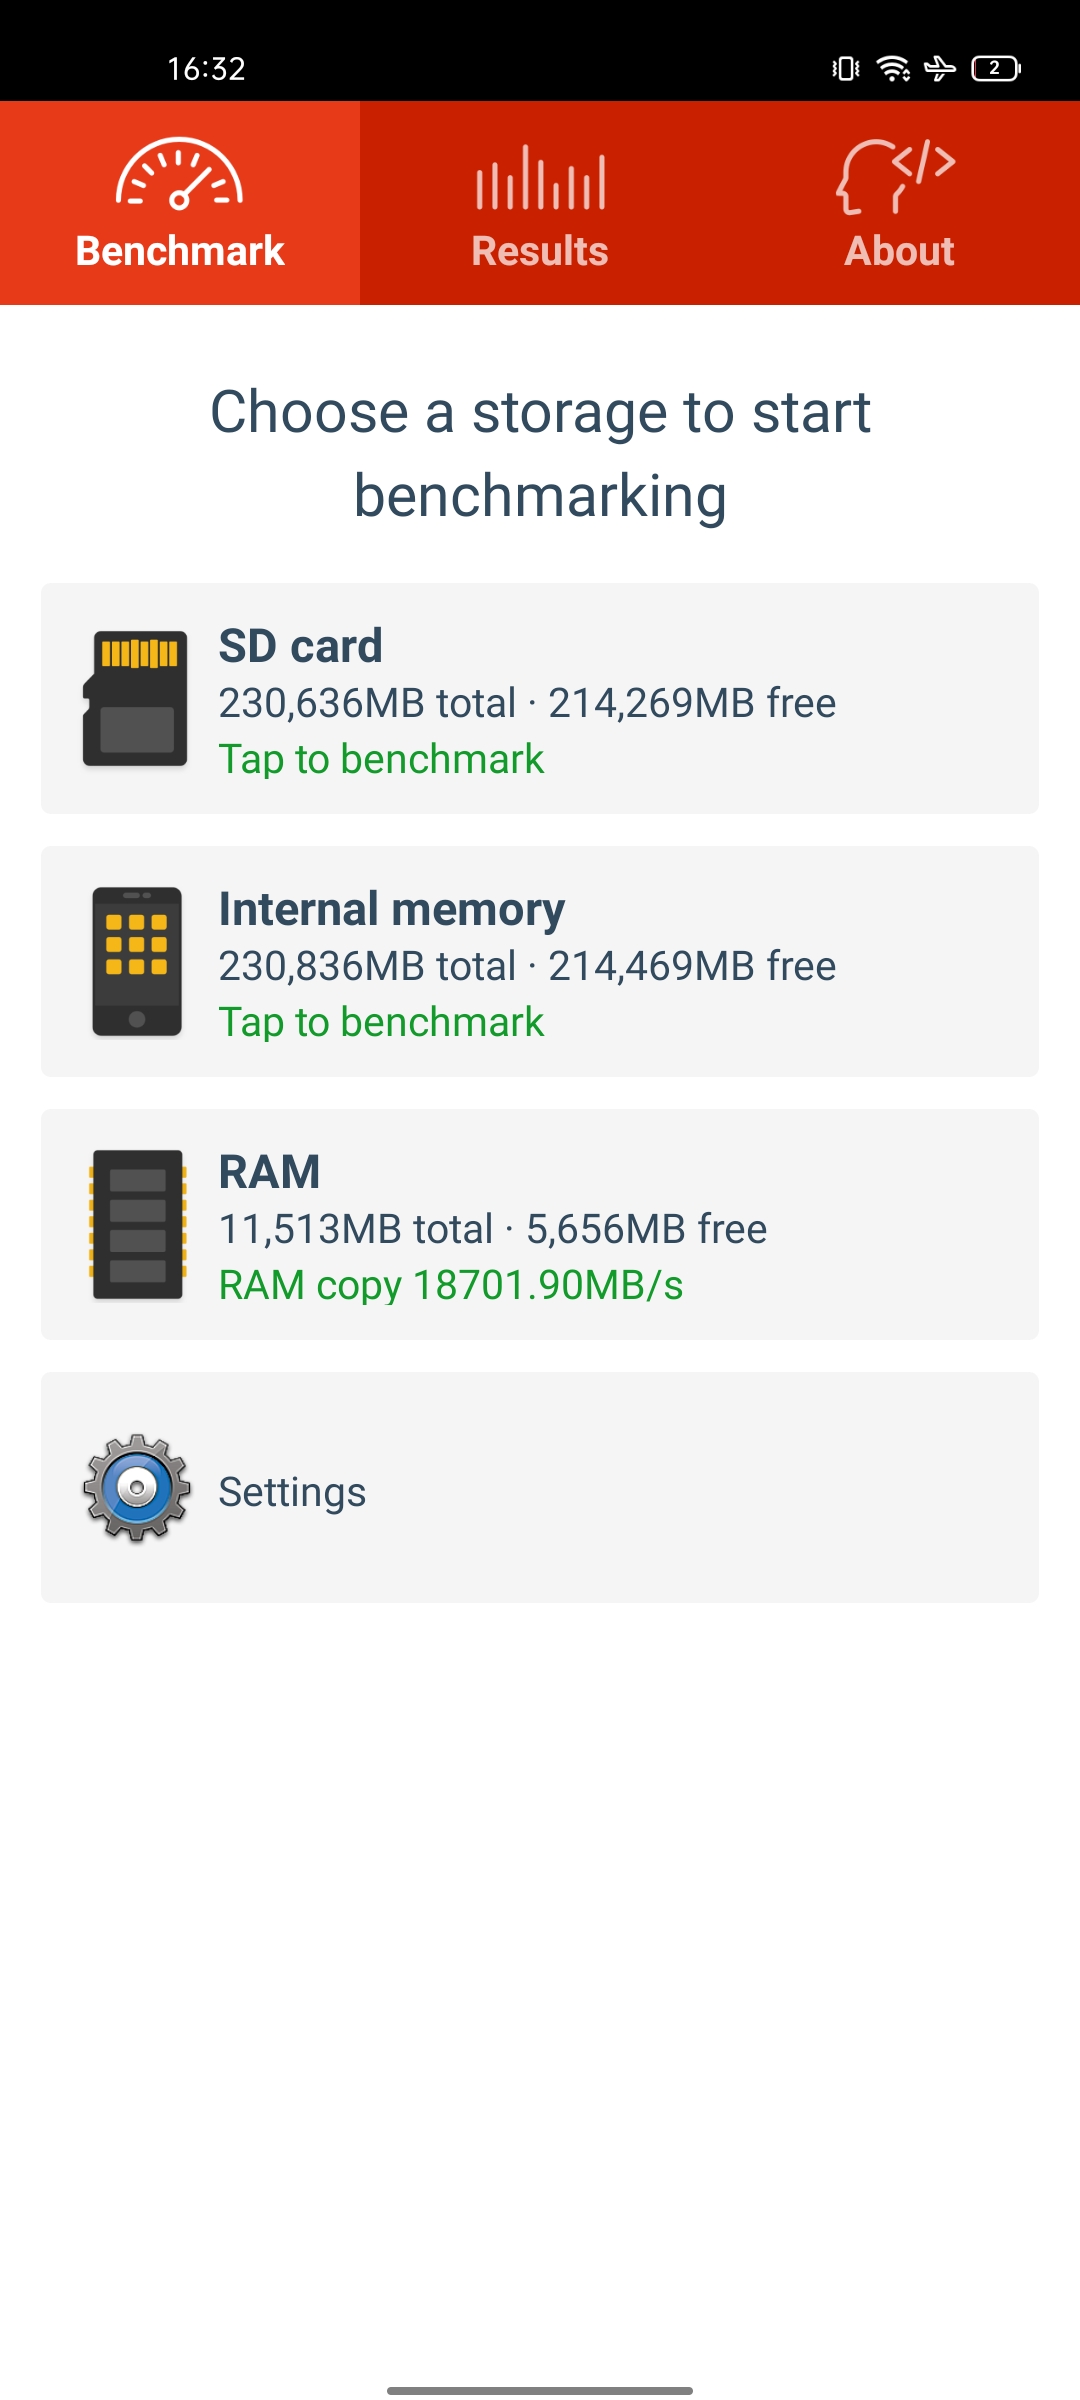Viewport: 1080px width, 2400px height.
Task: Tap the speedometer Benchmark icon
Action: tap(179, 174)
